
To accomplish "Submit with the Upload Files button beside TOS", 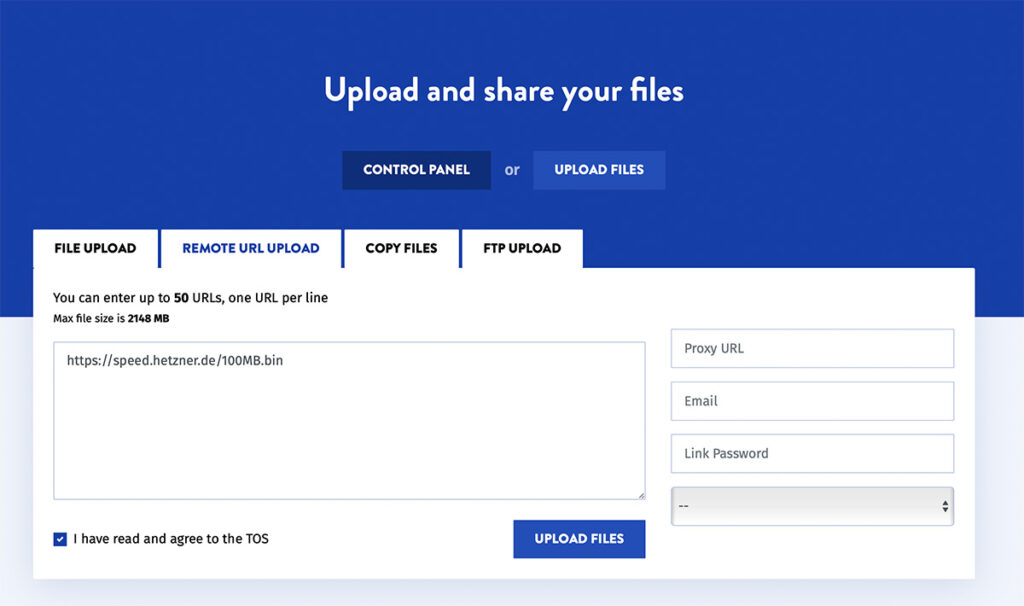I will [579, 539].
